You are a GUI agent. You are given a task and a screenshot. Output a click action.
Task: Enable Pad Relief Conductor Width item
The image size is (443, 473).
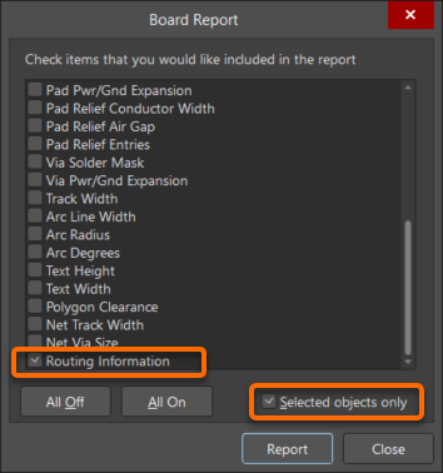coord(35,108)
